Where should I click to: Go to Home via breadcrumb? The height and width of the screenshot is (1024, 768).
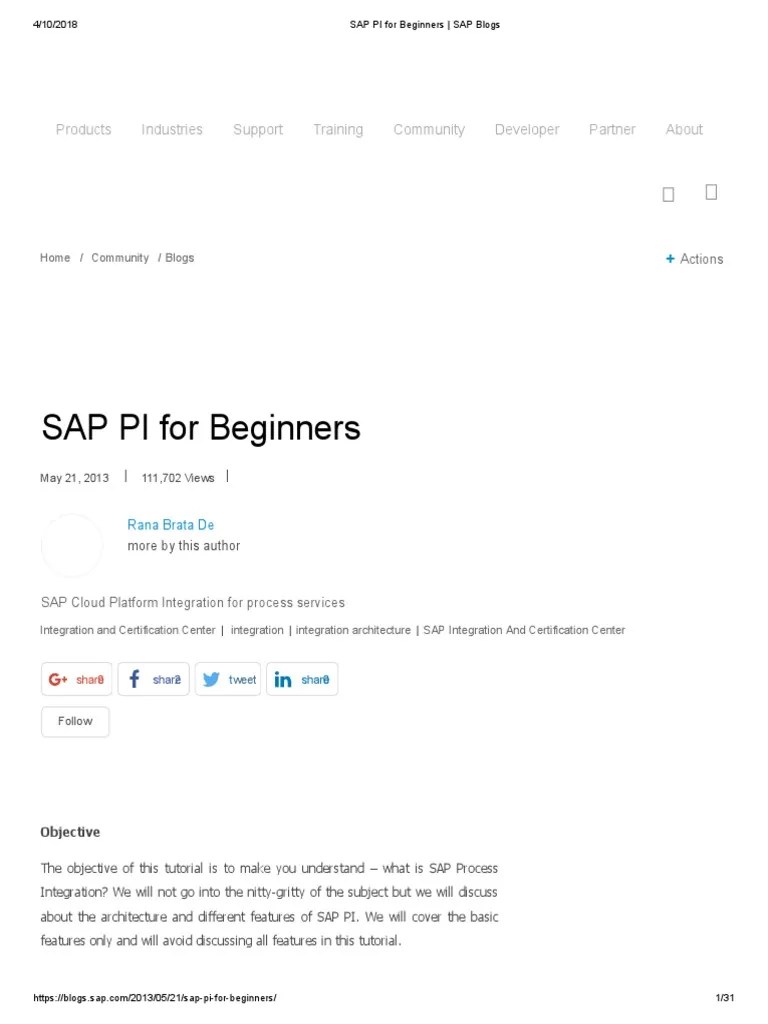click(54, 257)
